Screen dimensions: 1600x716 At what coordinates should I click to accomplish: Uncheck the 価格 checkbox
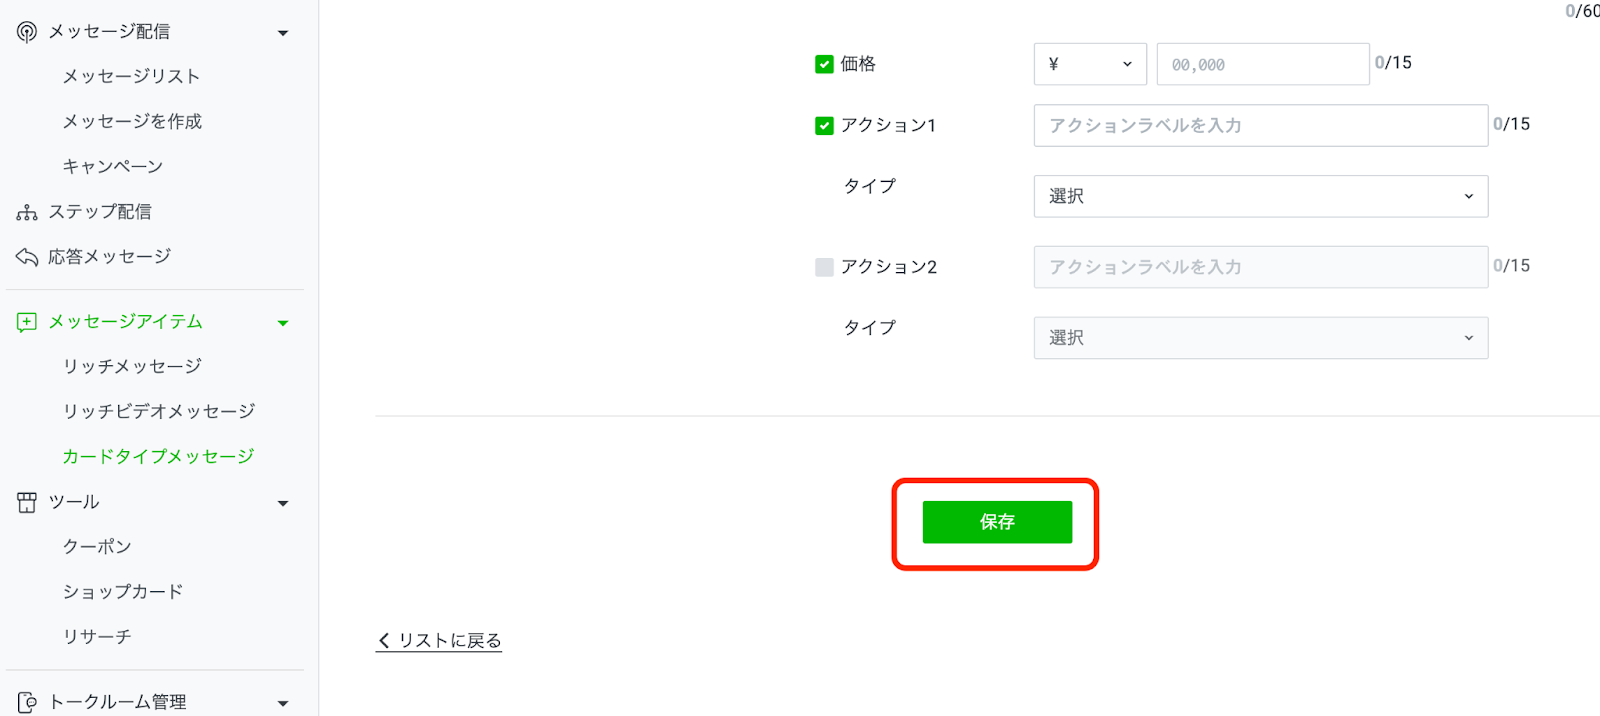point(824,65)
